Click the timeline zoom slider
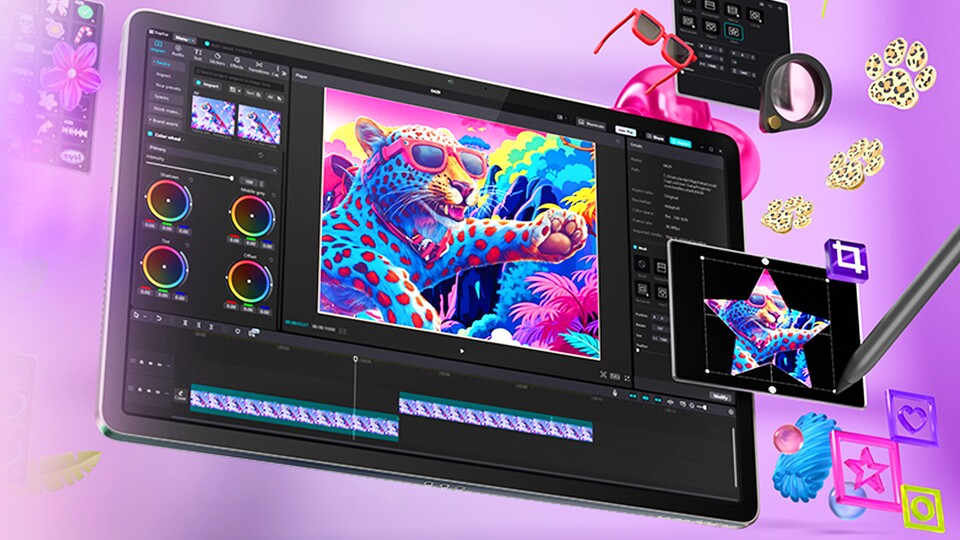Viewport: 960px width, 540px height. pyautogui.click(x=702, y=407)
